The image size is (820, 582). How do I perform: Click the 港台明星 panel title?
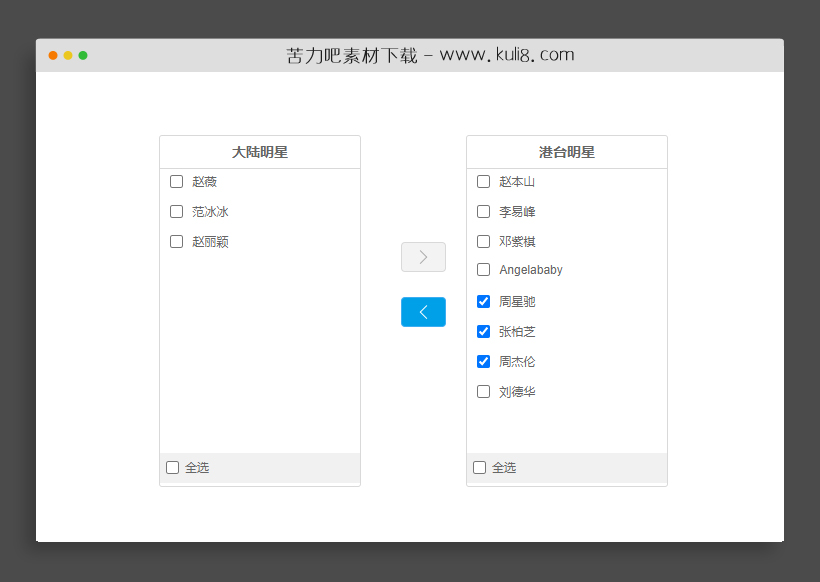566,151
